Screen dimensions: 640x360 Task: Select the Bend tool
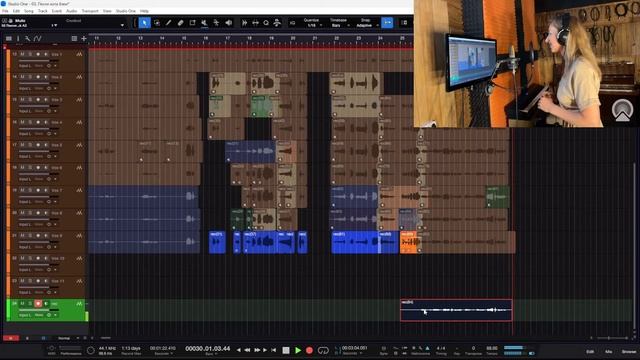point(216,23)
